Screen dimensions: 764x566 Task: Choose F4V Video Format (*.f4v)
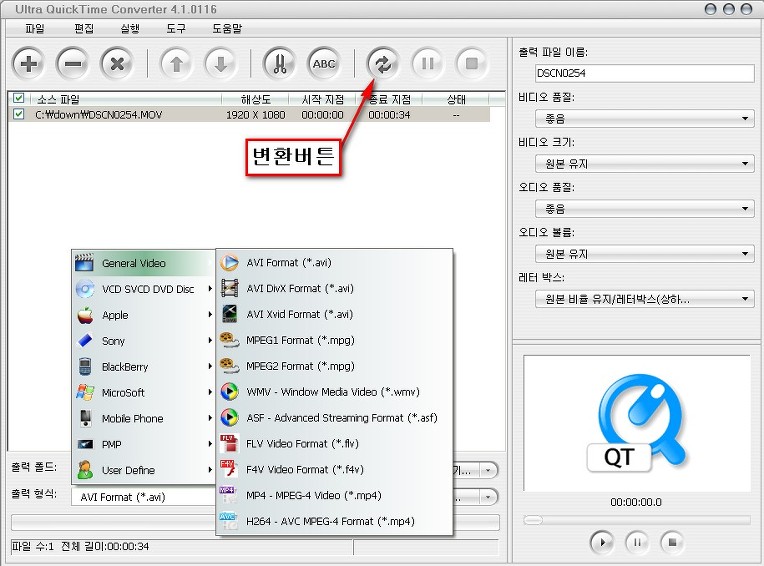click(334, 470)
